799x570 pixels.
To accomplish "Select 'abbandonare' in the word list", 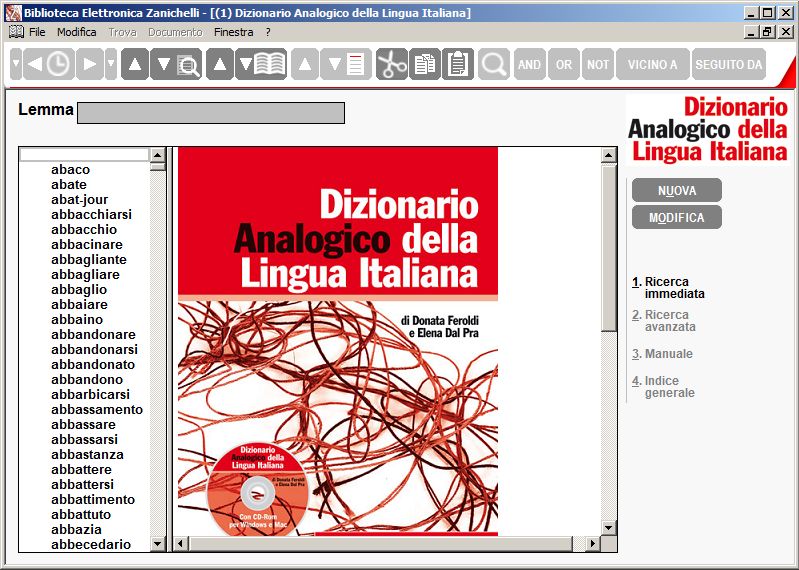I will point(93,334).
